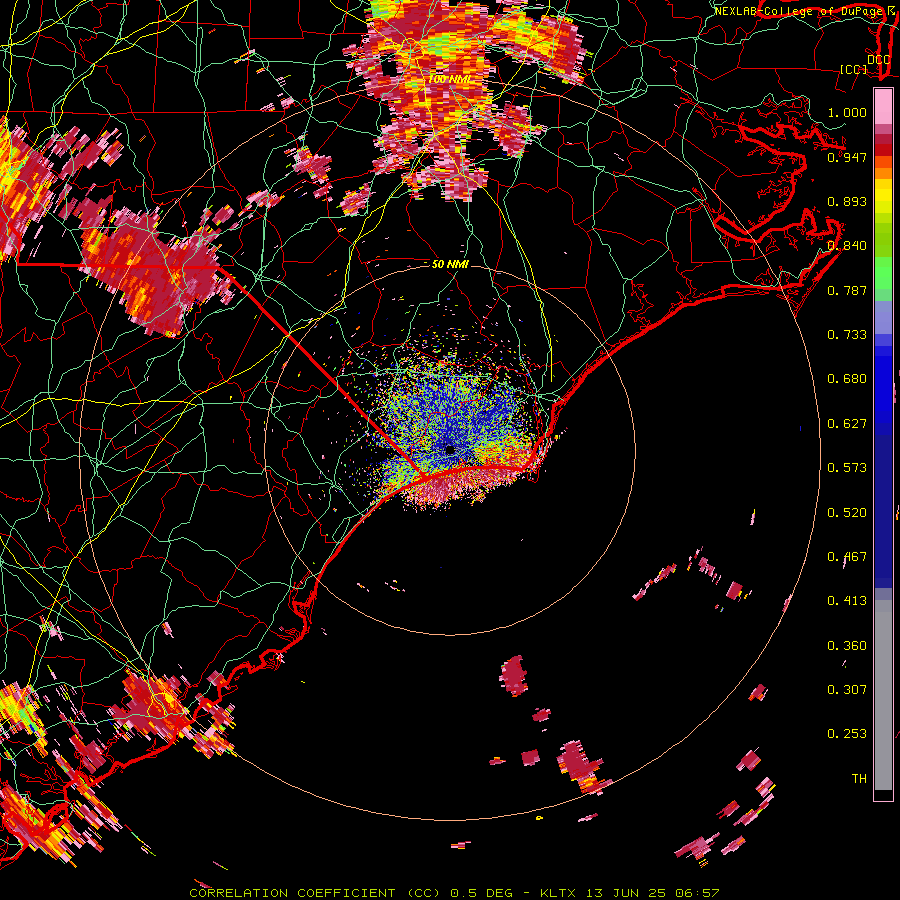Click the 0.627 color scale value

[x=847, y=424]
